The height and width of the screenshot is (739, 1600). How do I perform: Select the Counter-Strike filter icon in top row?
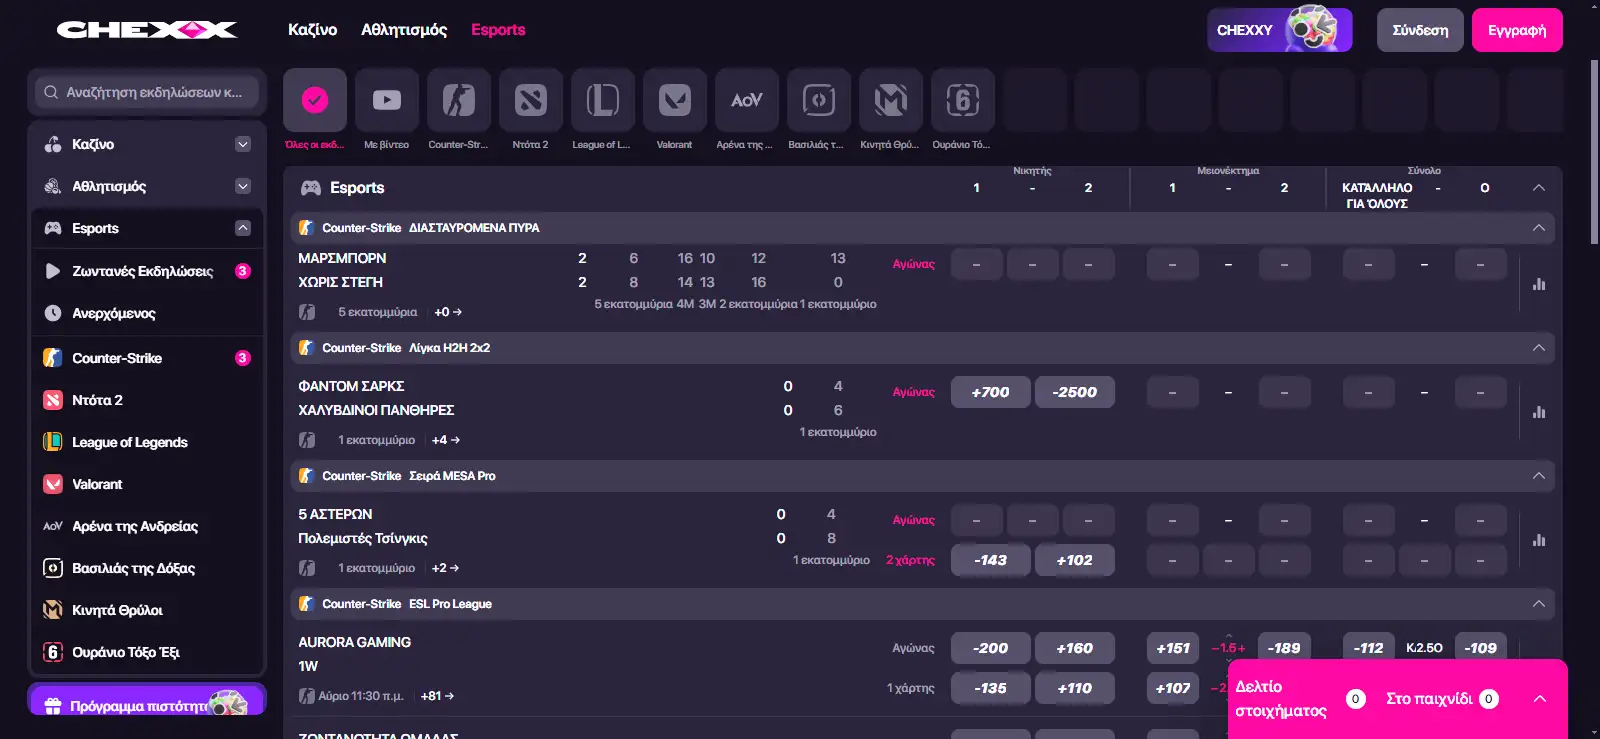(459, 100)
